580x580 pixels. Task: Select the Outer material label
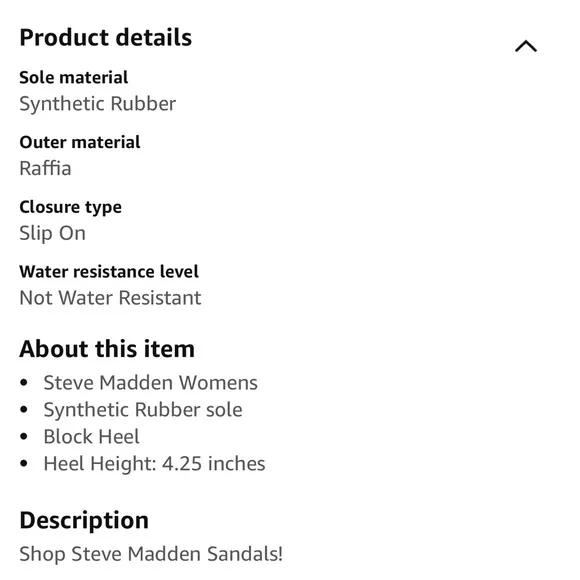point(80,142)
